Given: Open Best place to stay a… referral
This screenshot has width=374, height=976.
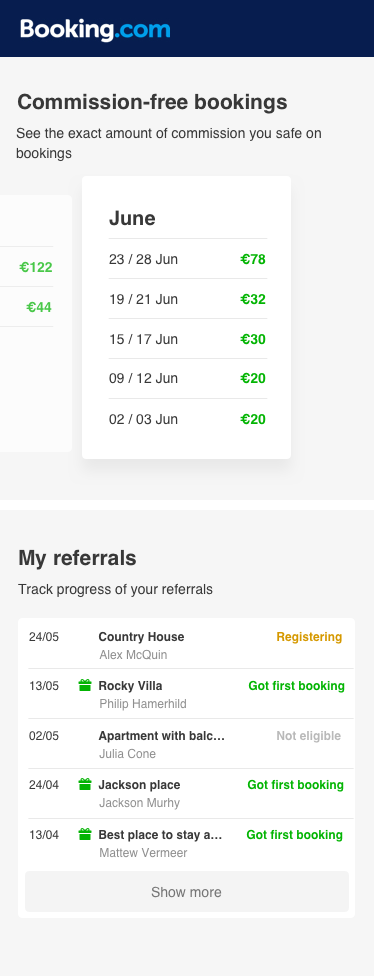Looking at the screenshot, I should [x=186, y=843].
